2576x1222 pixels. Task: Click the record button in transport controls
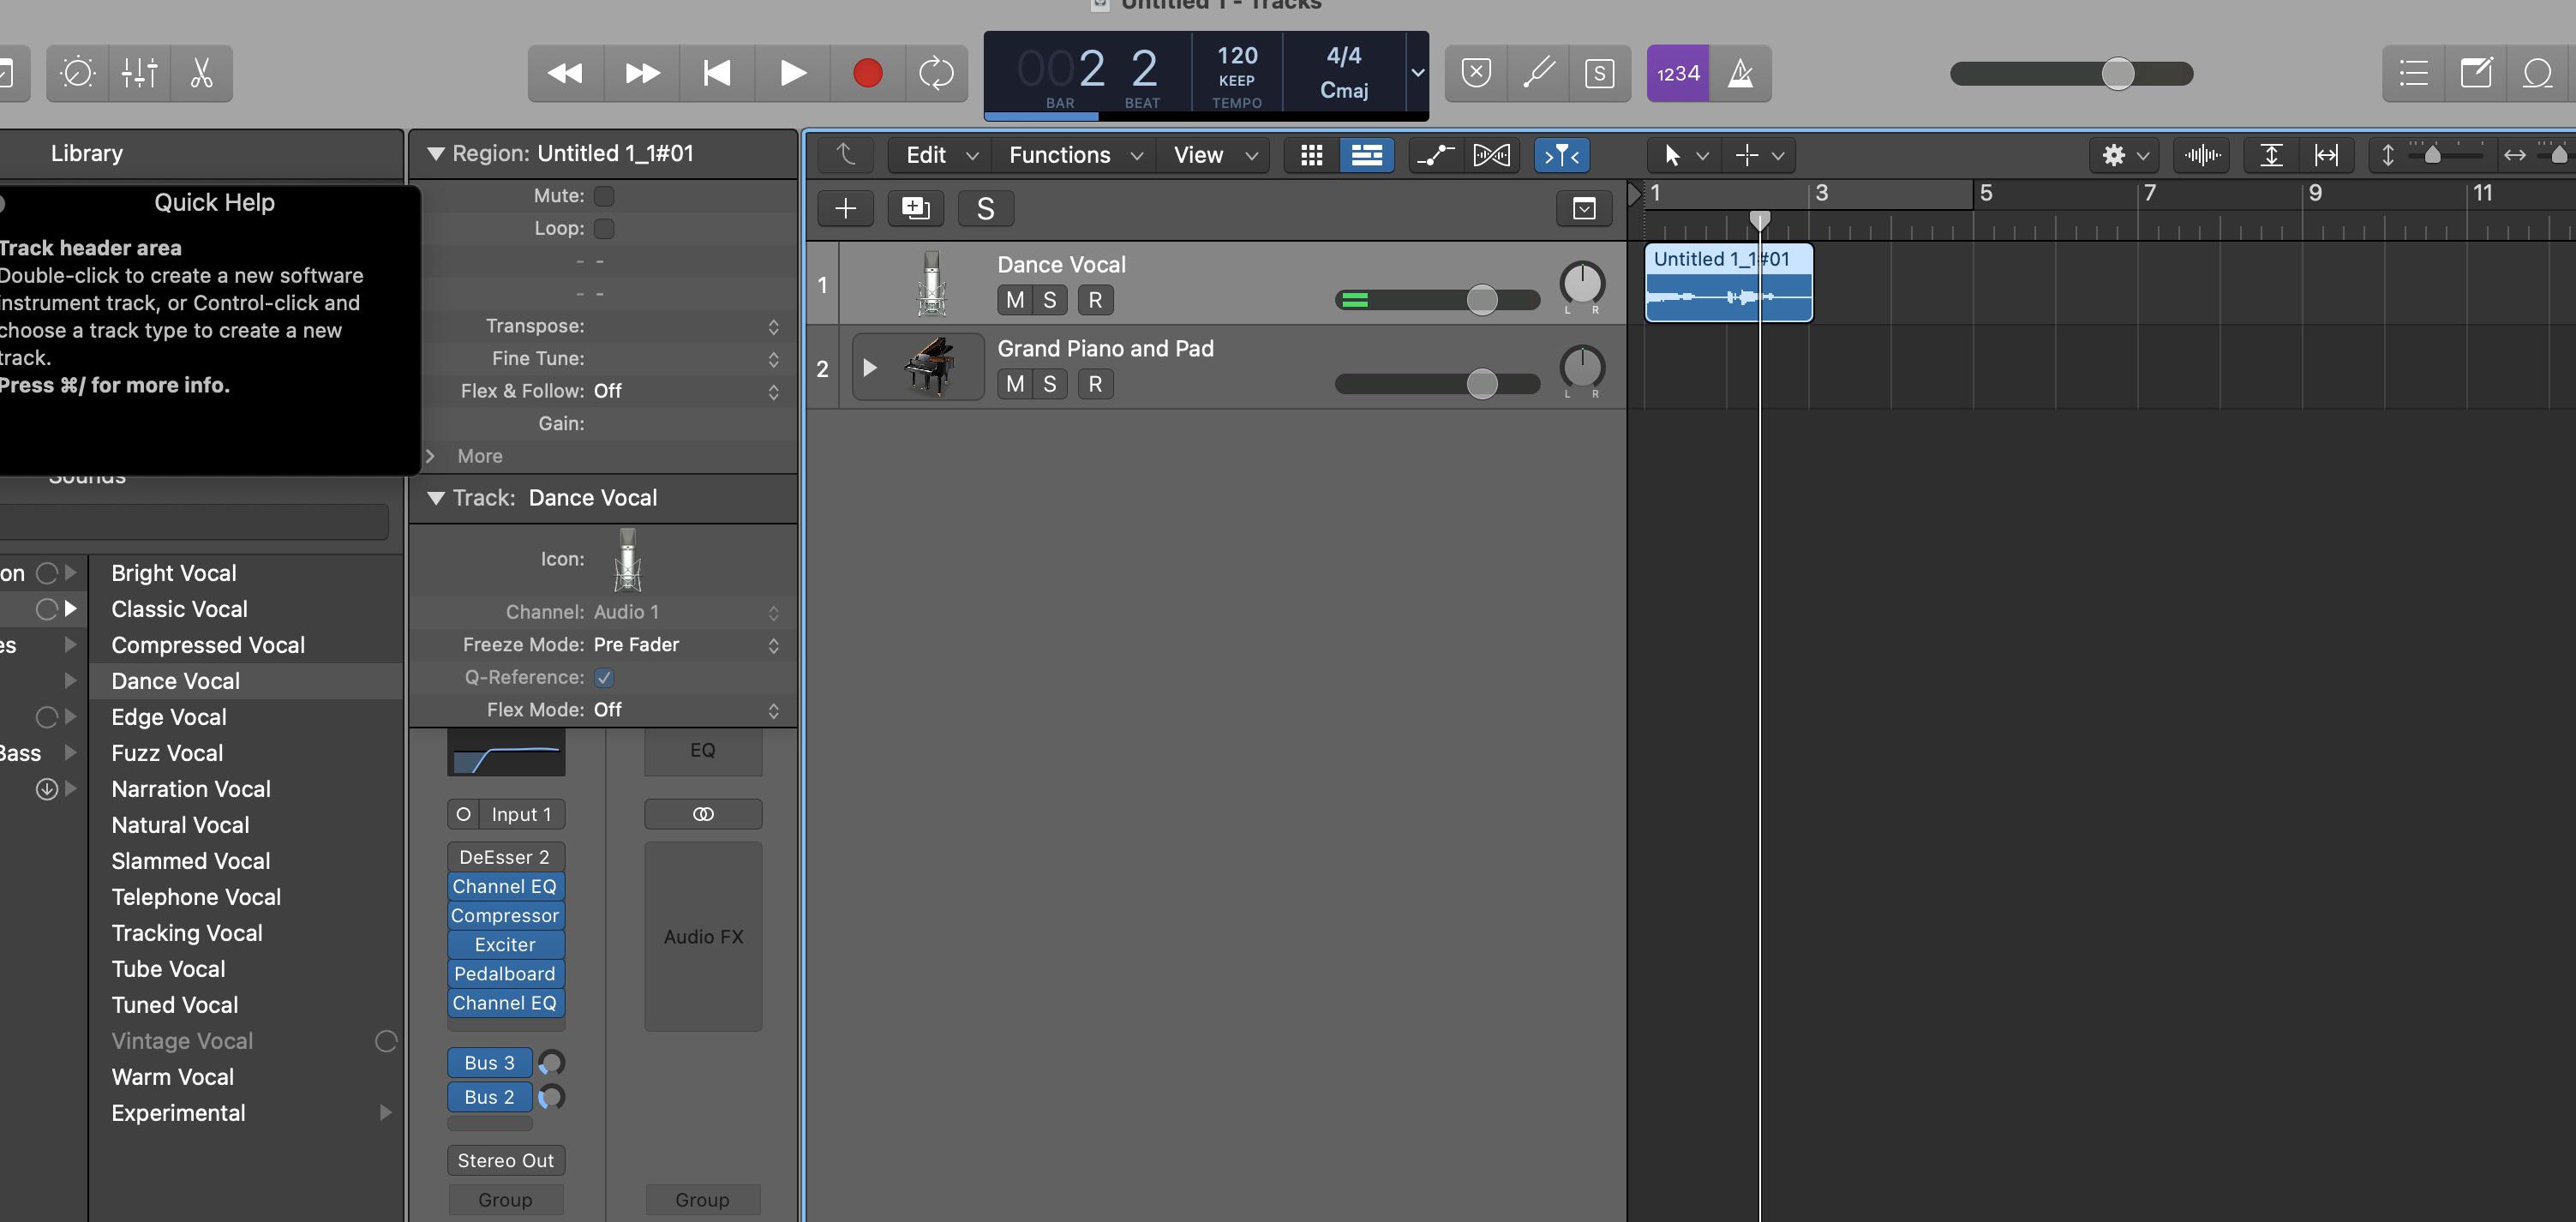pyautogui.click(x=866, y=73)
